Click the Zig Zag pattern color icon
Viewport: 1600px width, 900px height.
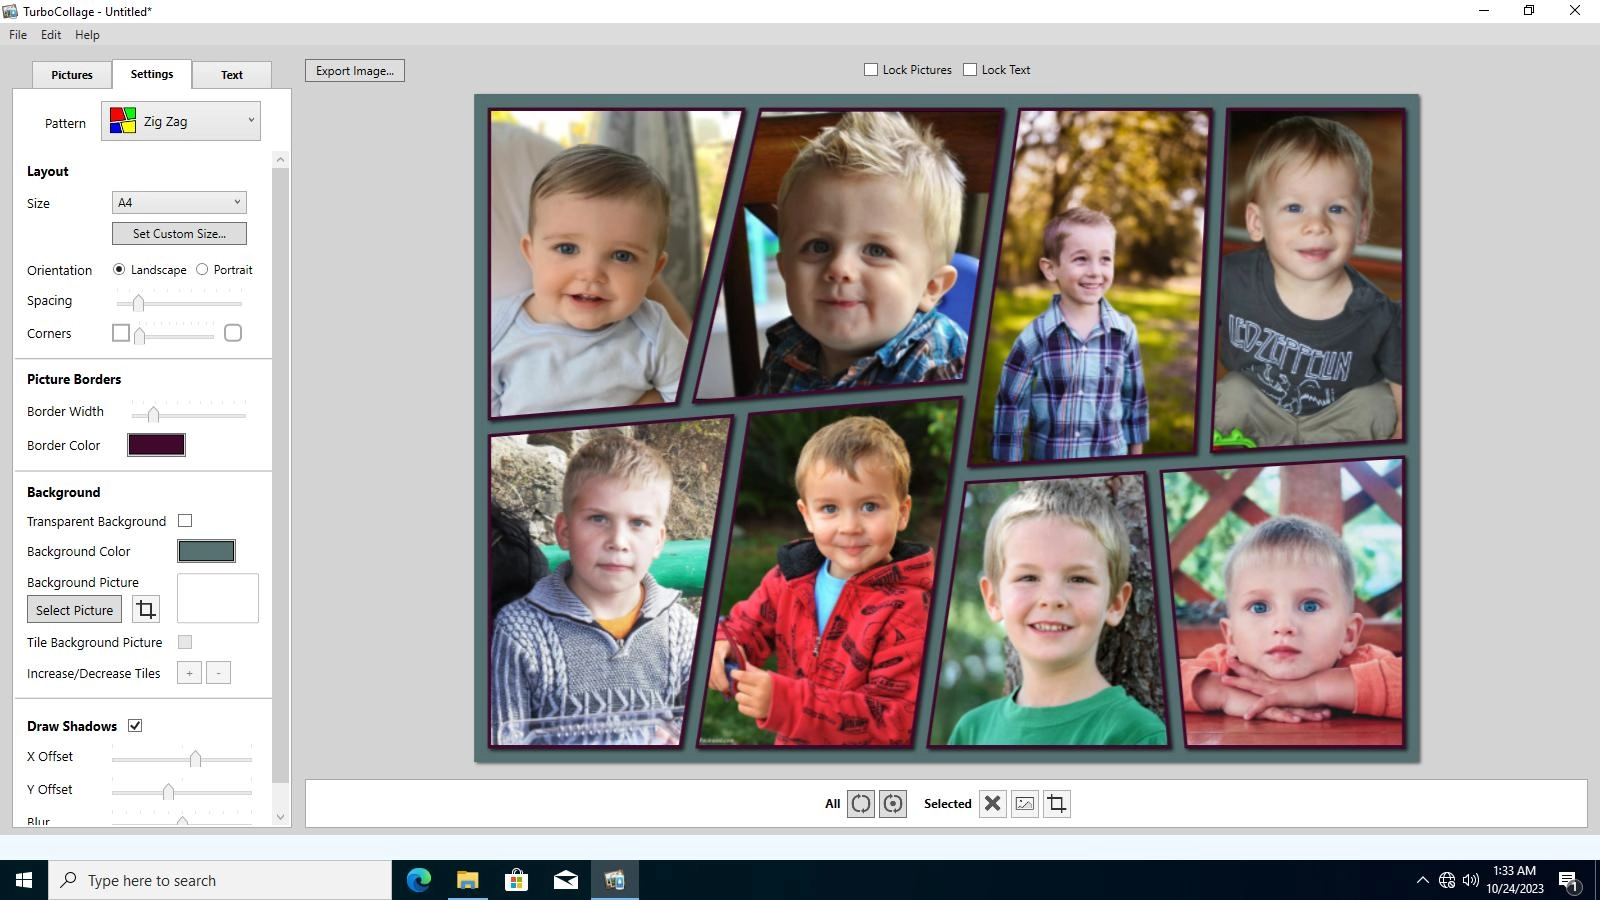coord(123,121)
